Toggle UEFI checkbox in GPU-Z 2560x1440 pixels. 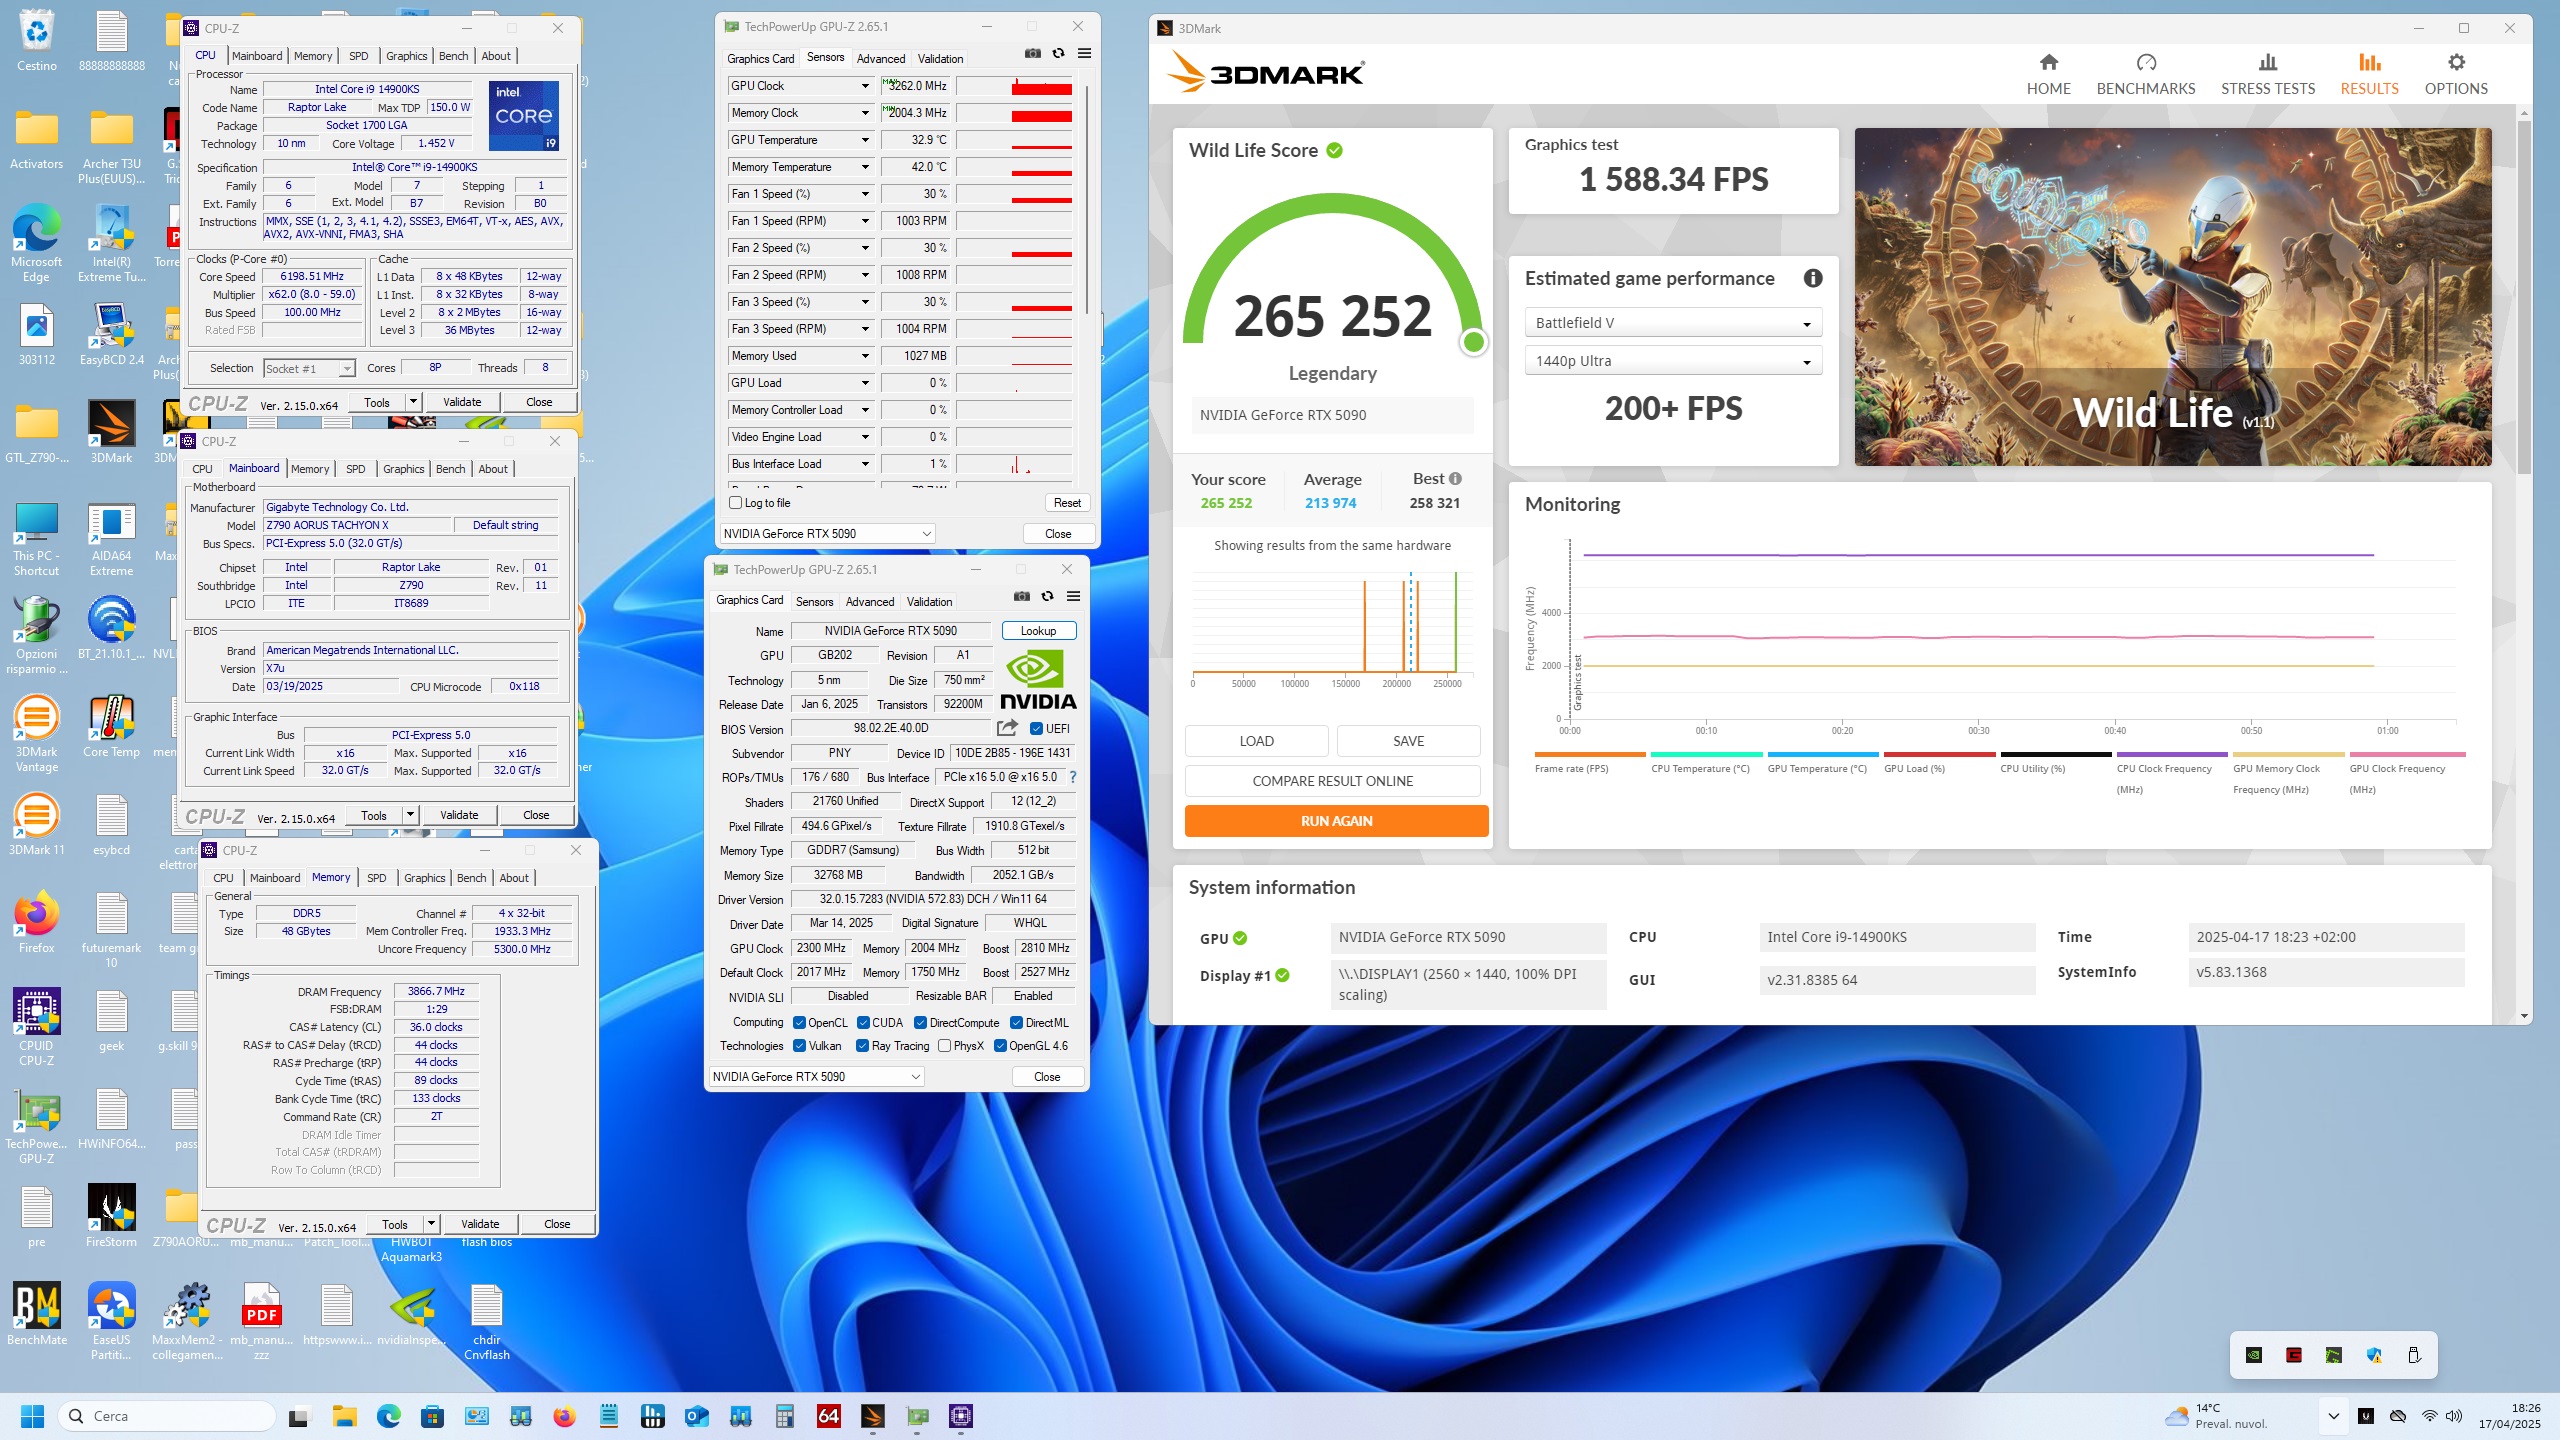pyautogui.click(x=1037, y=729)
